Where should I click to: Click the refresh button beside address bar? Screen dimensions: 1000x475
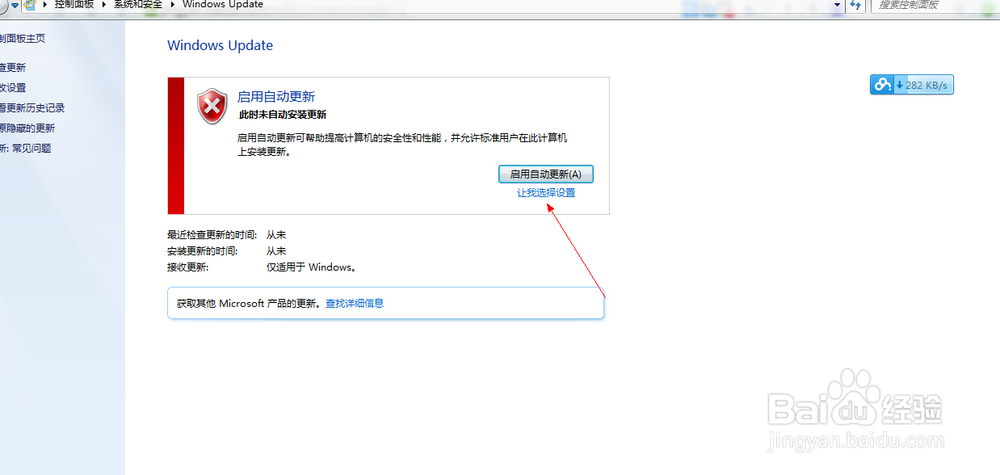pos(856,5)
